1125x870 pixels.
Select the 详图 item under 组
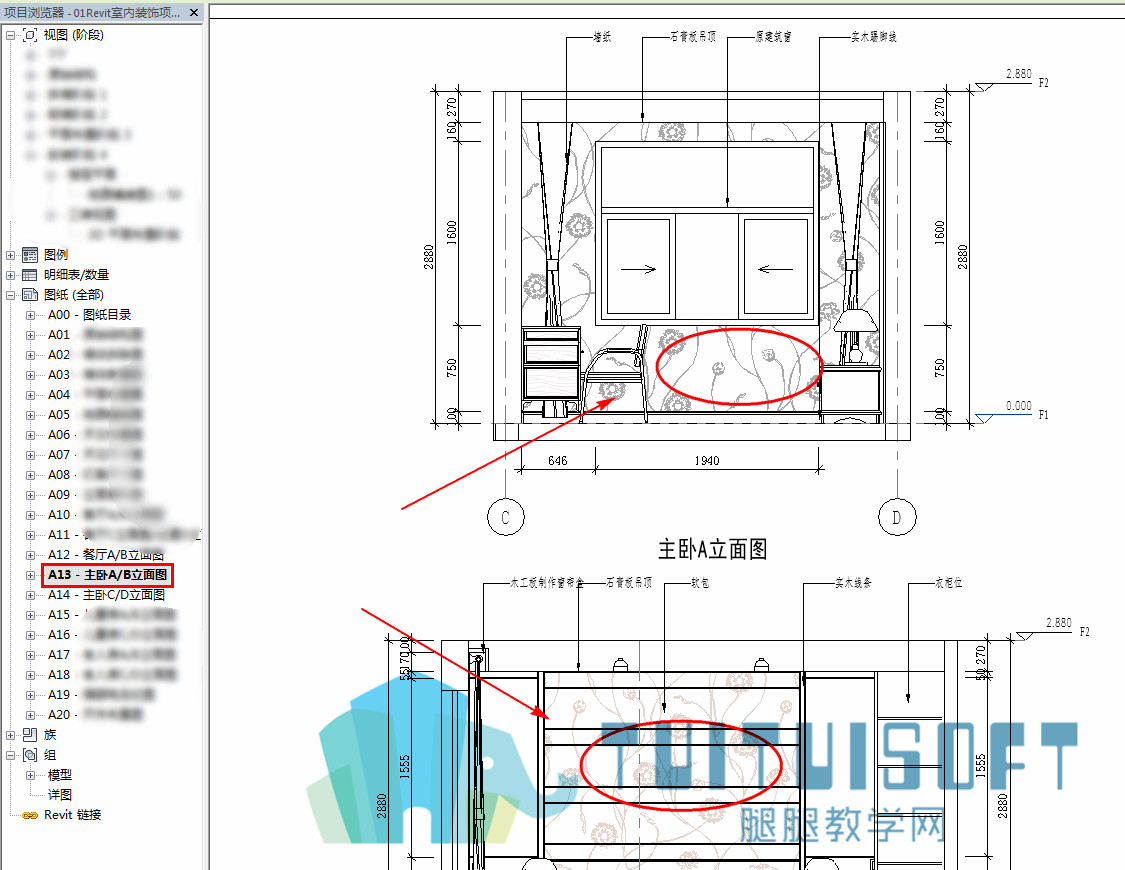click(x=60, y=795)
